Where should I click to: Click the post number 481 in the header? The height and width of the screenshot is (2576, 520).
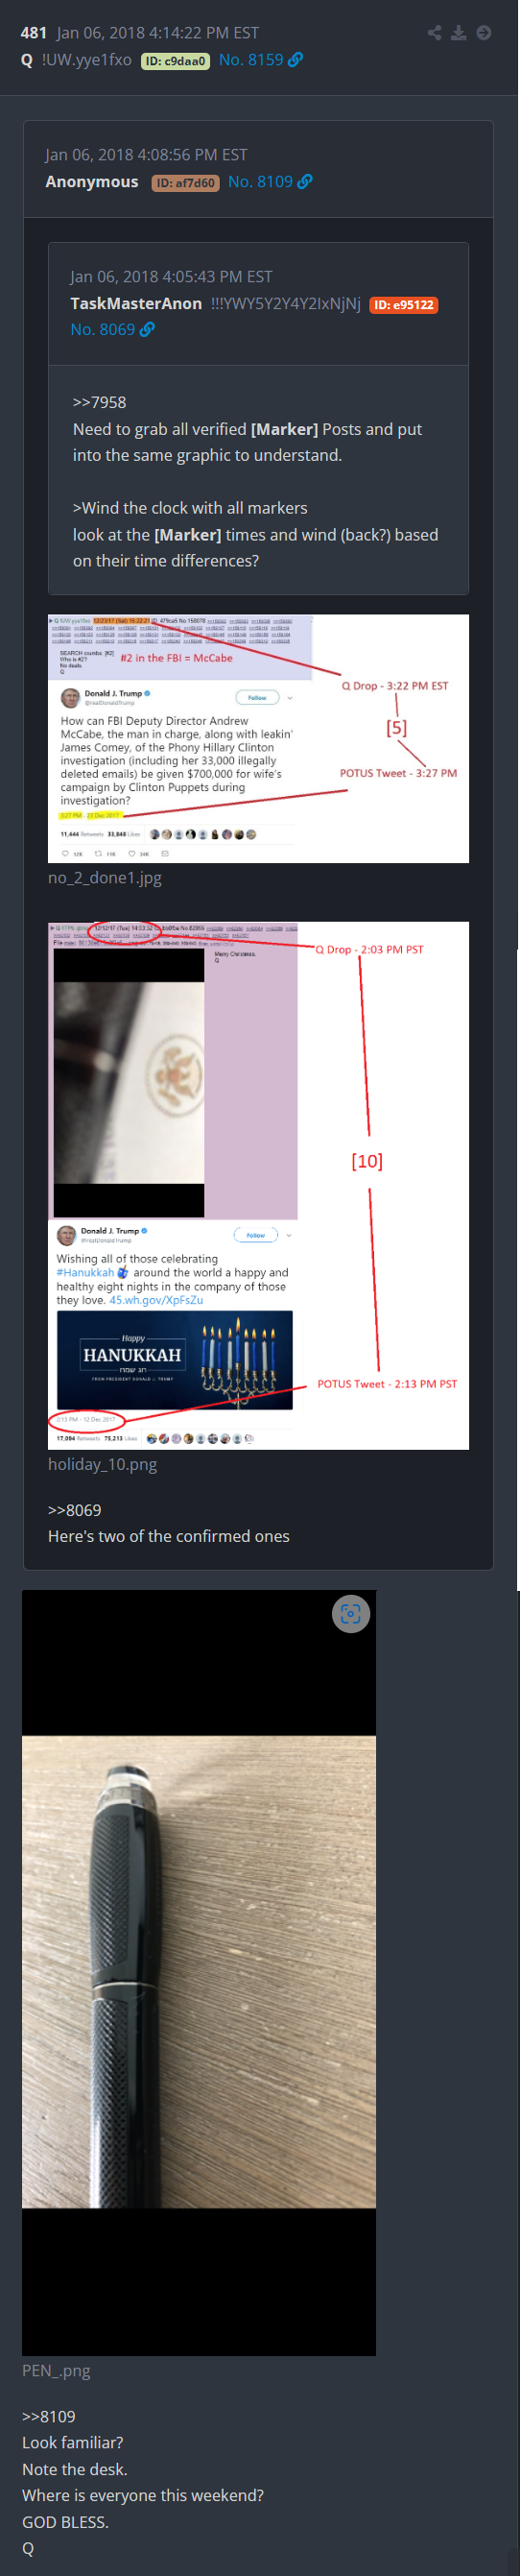click(34, 33)
